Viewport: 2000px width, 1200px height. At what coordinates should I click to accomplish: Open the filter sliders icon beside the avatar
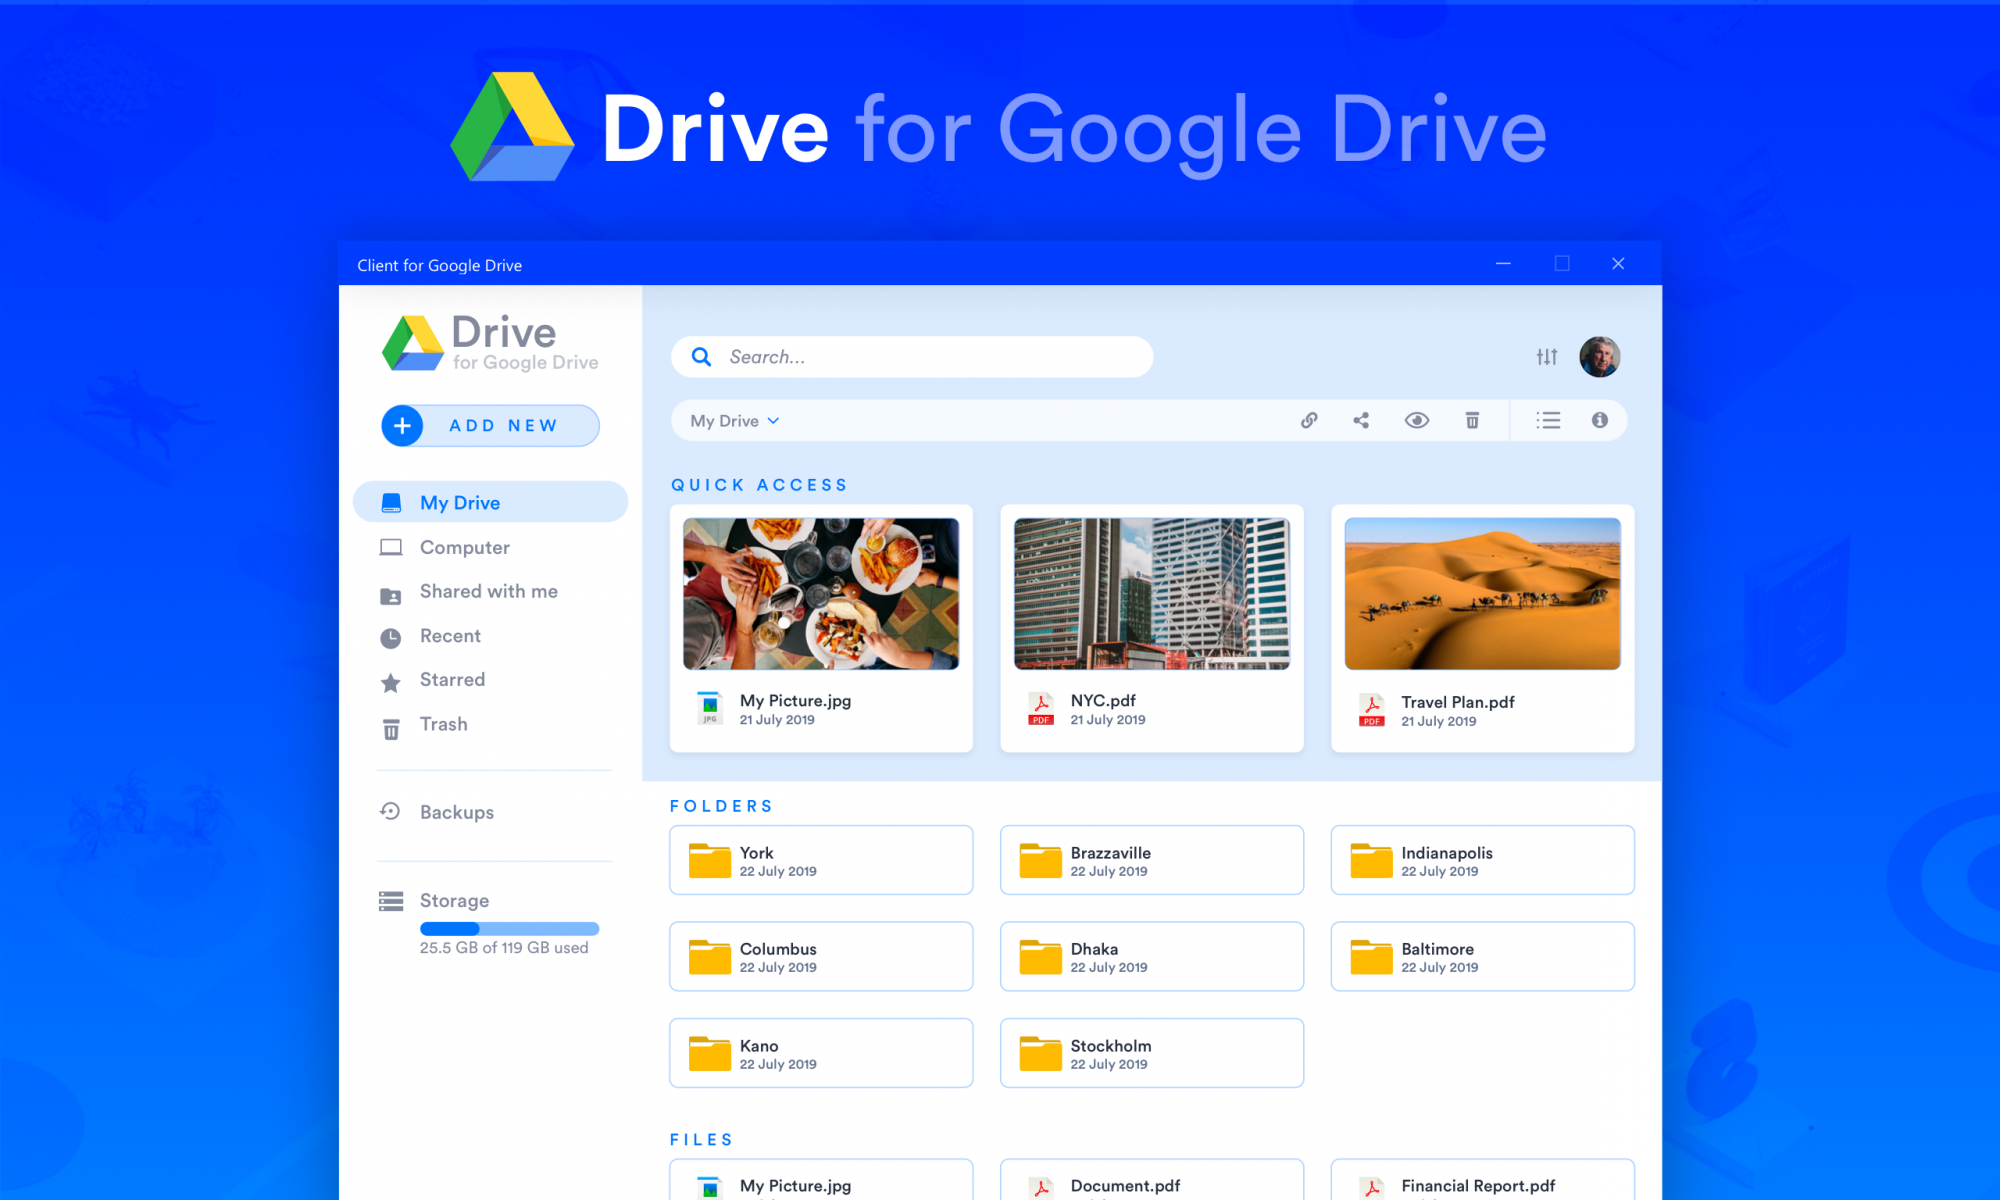(1547, 357)
